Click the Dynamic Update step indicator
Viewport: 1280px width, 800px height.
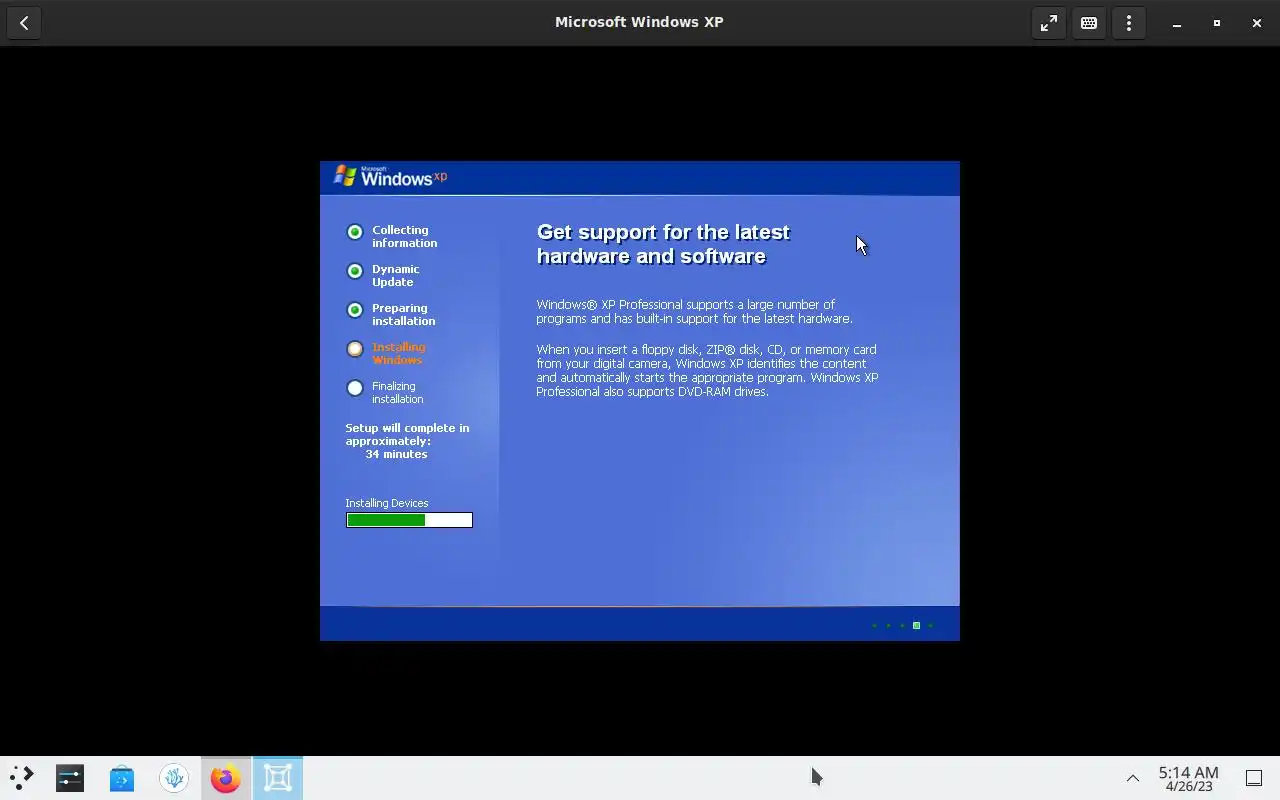pos(355,271)
